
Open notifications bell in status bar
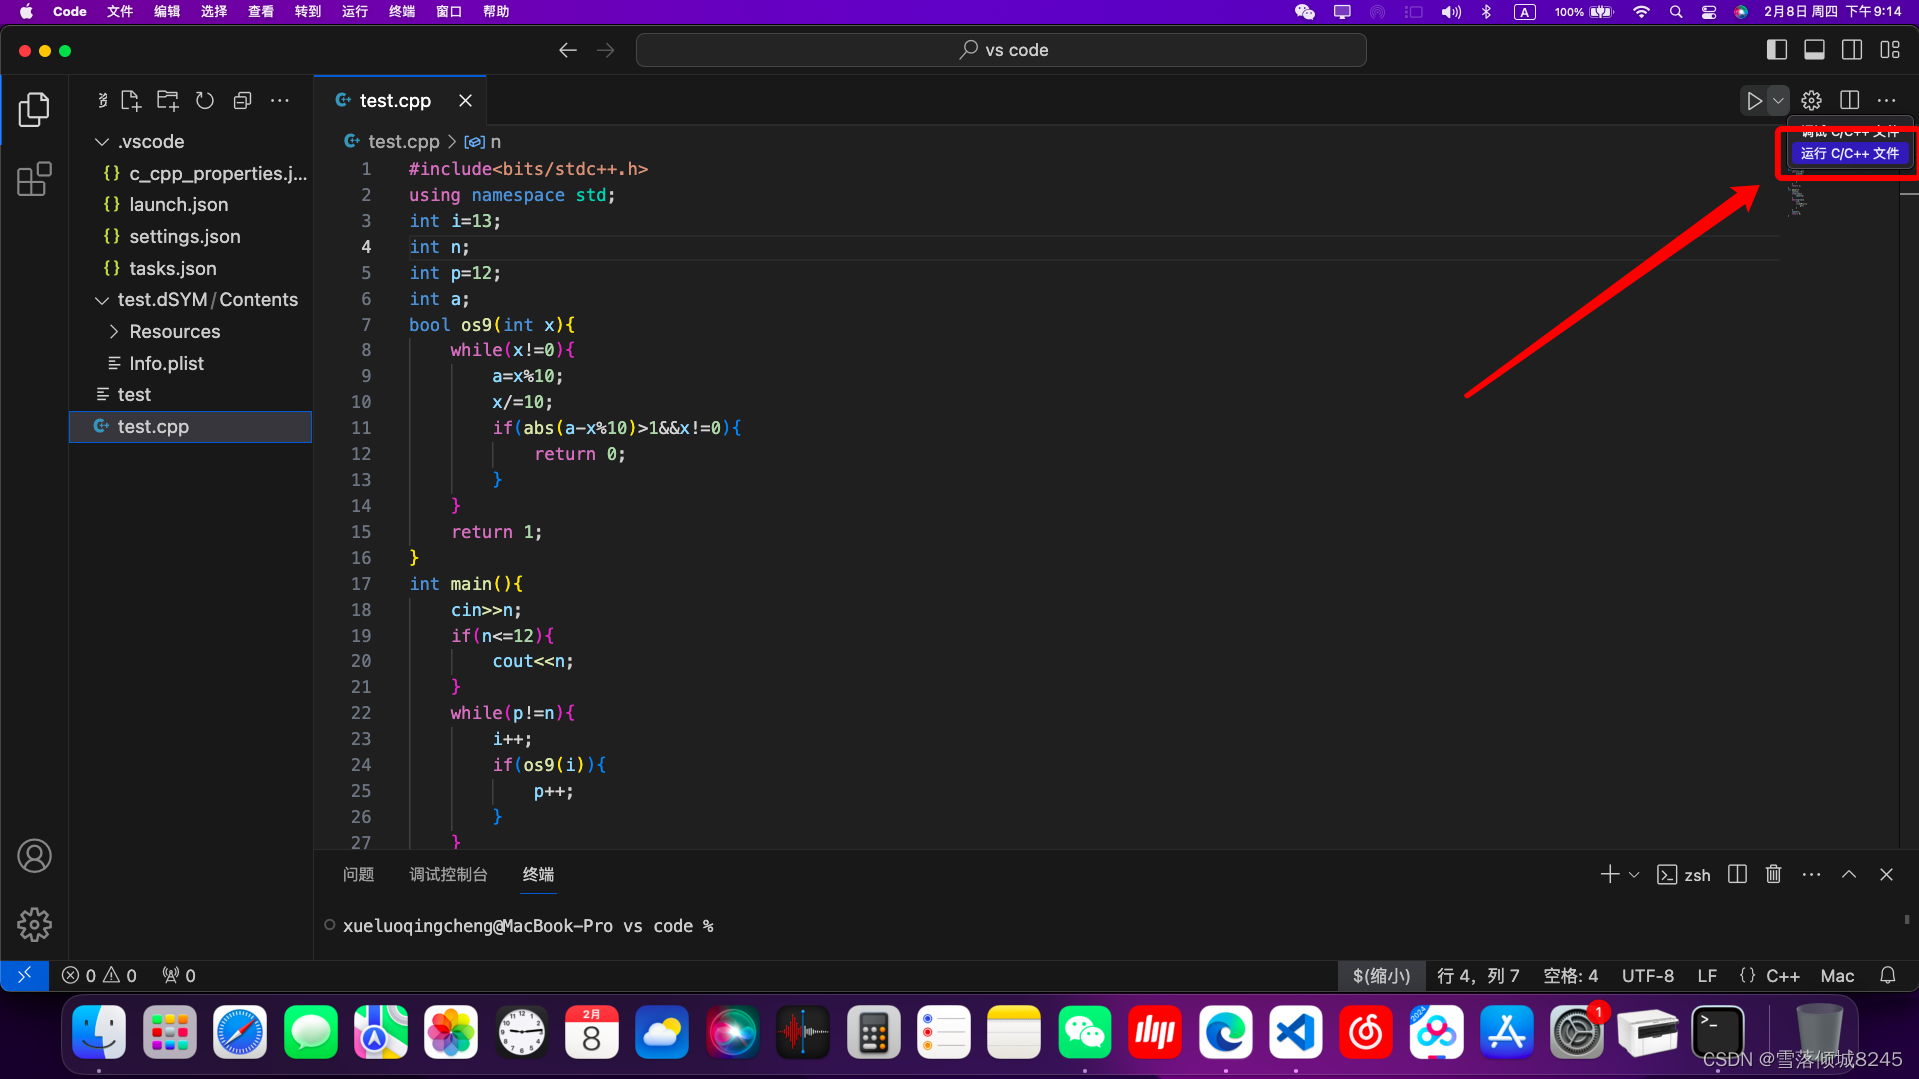tap(1888, 976)
